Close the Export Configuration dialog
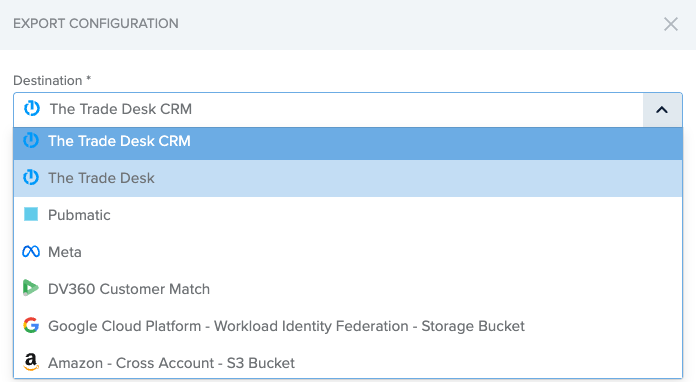The height and width of the screenshot is (382, 696). [671, 24]
